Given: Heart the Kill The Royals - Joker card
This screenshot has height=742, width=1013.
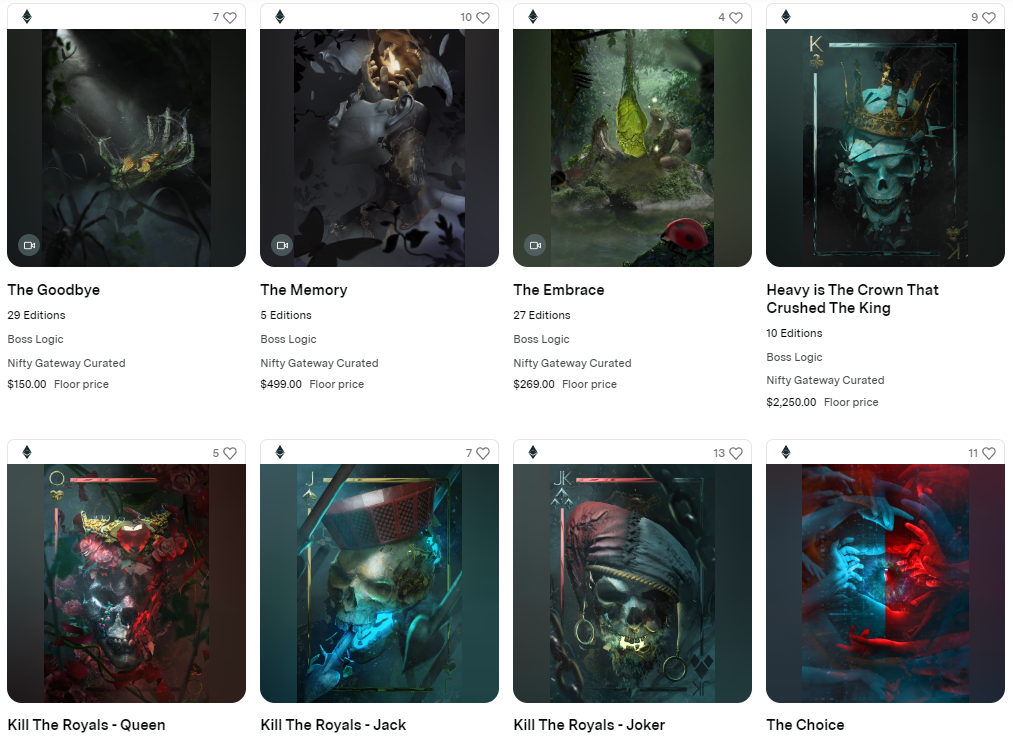Looking at the screenshot, I should pos(735,453).
